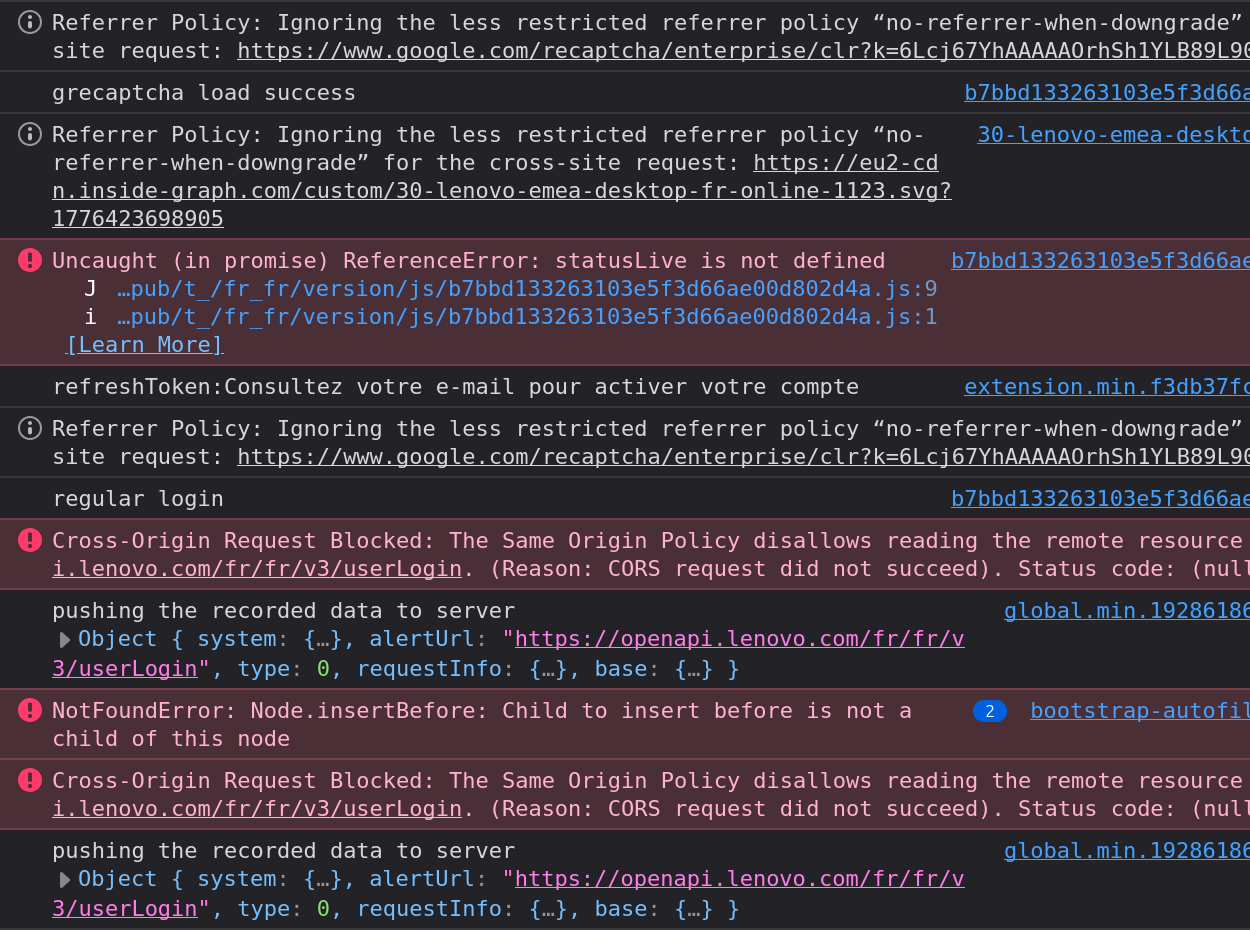Expand the Object logged above the NotFoundError
Viewport: 1250px width, 930px height.
(x=65, y=640)
